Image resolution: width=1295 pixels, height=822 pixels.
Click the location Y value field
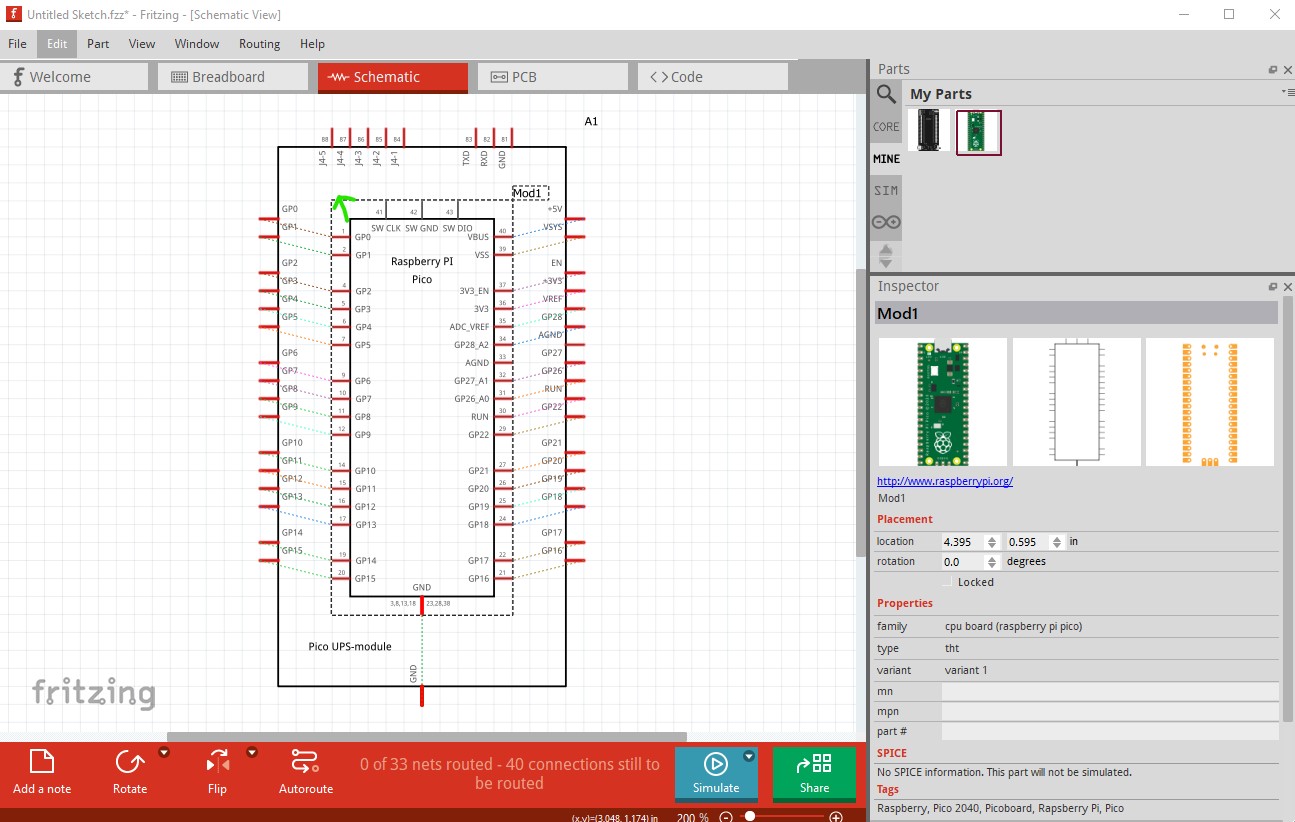tap(1028, 542)
